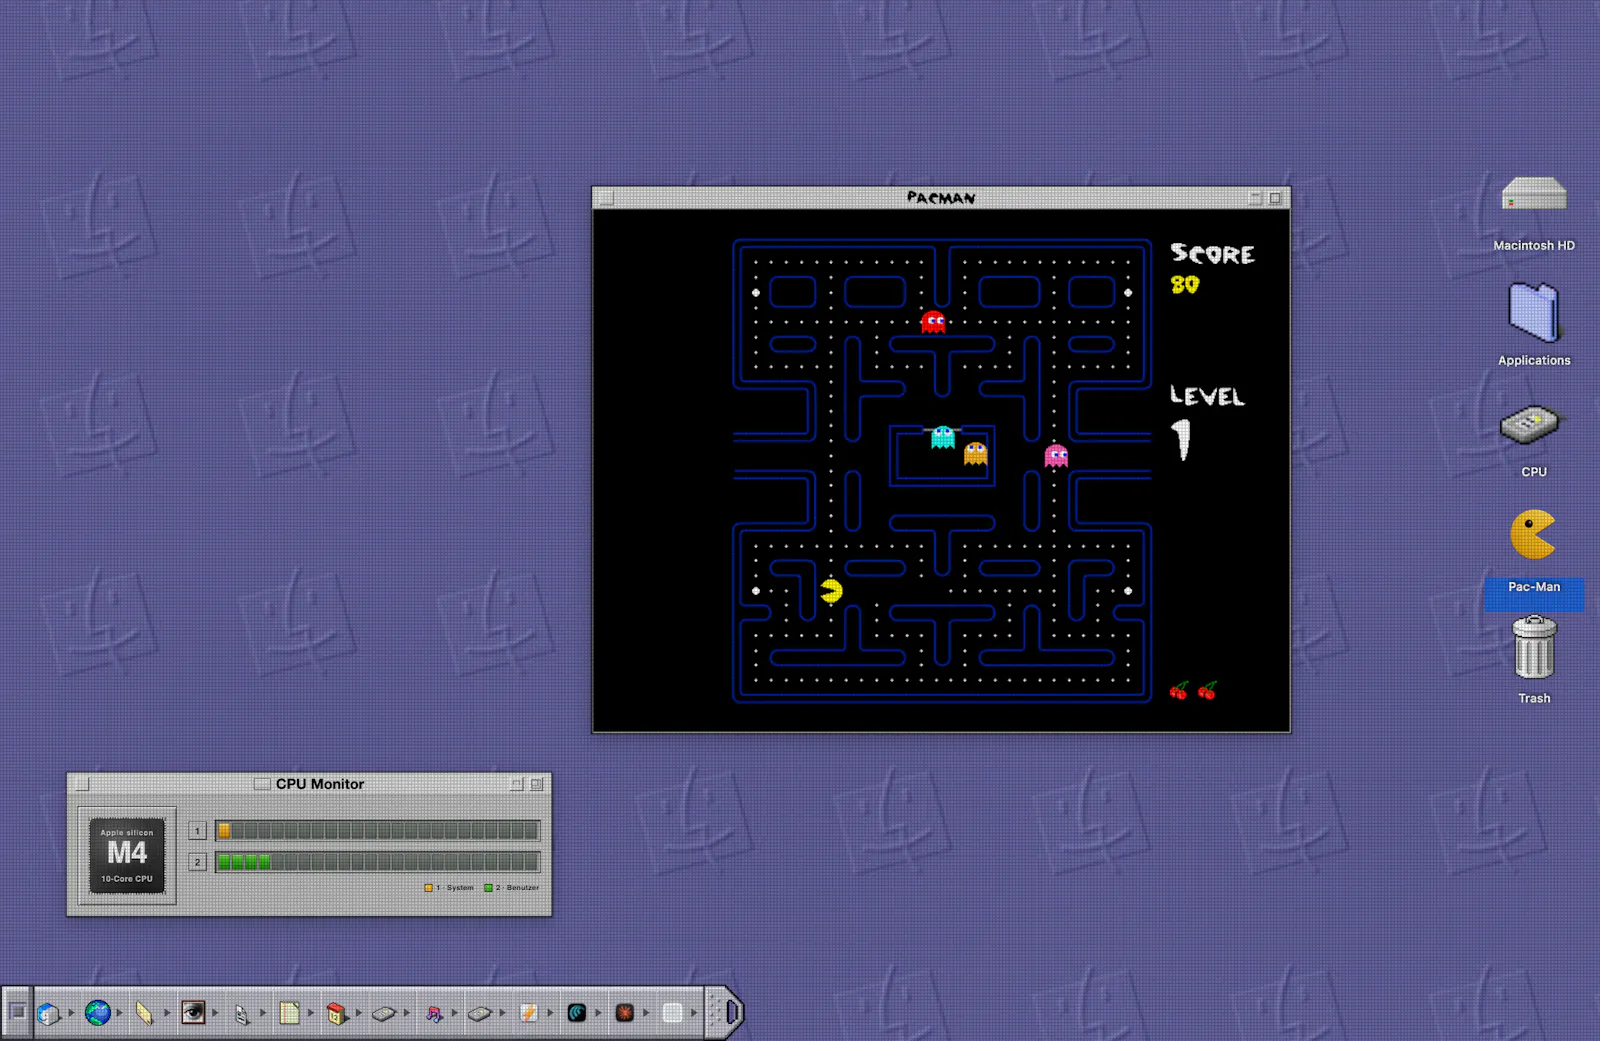Click the orange System legend swatch

coord(429,888)
